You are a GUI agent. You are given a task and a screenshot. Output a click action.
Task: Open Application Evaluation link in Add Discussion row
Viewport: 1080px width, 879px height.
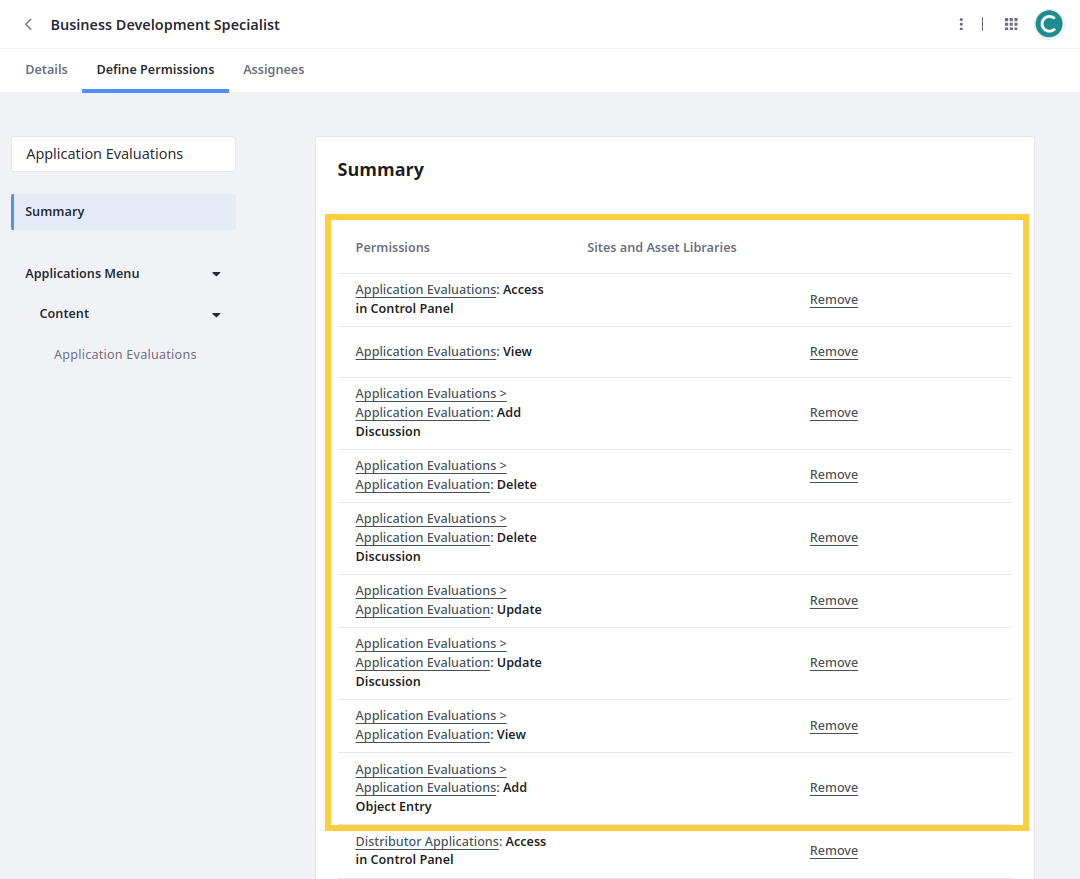click(x=424, y=413)
